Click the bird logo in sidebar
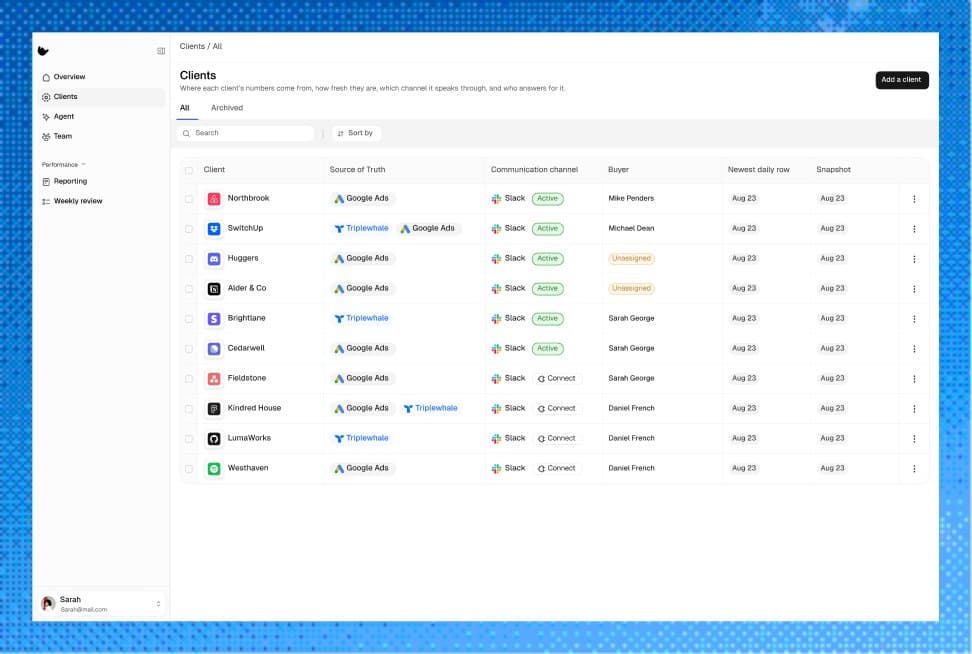Viewport: 972px width, 654px height. [43, 51]
